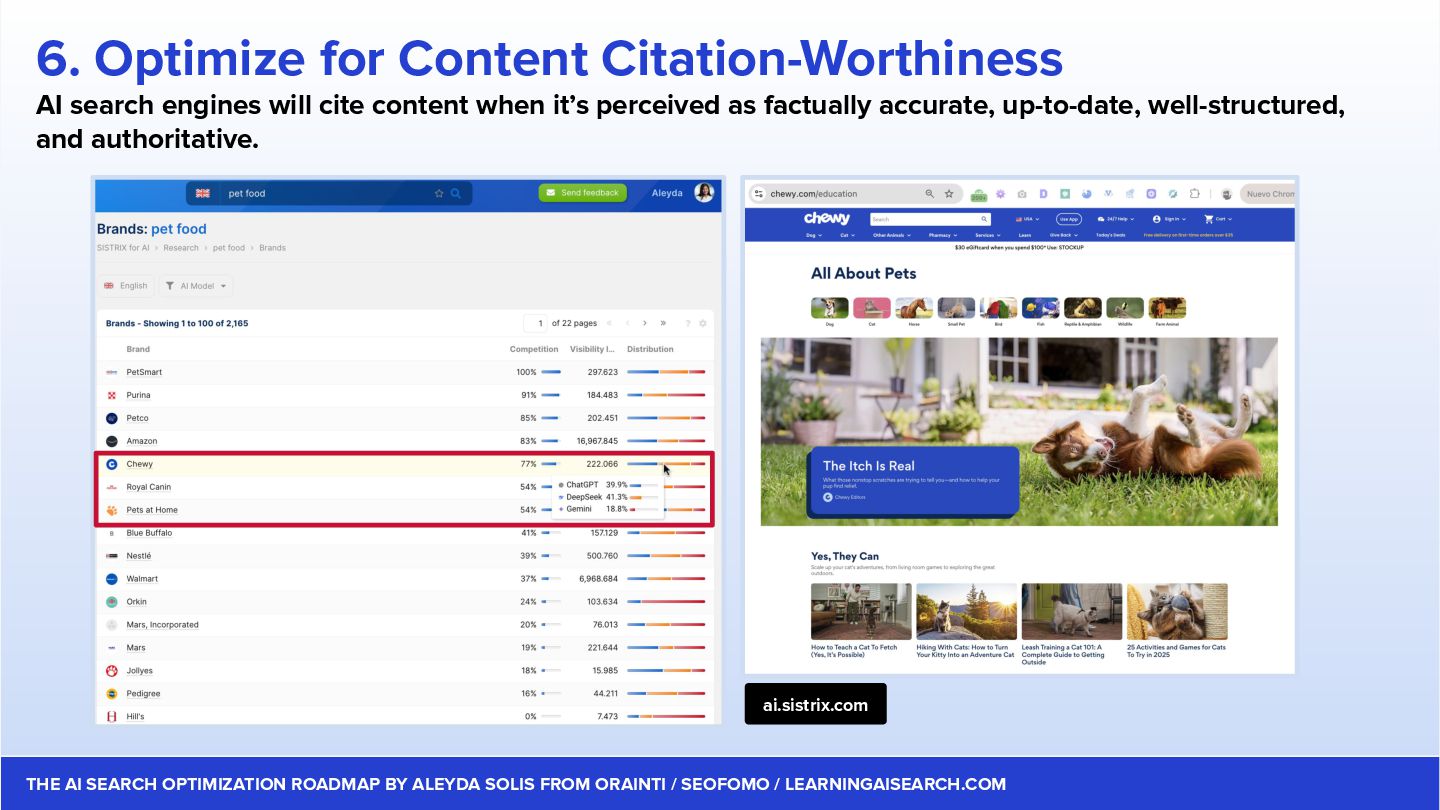Open the Give Back navigation menu
Screen dimensions: 1440x810
click(x=1063, y=235)
